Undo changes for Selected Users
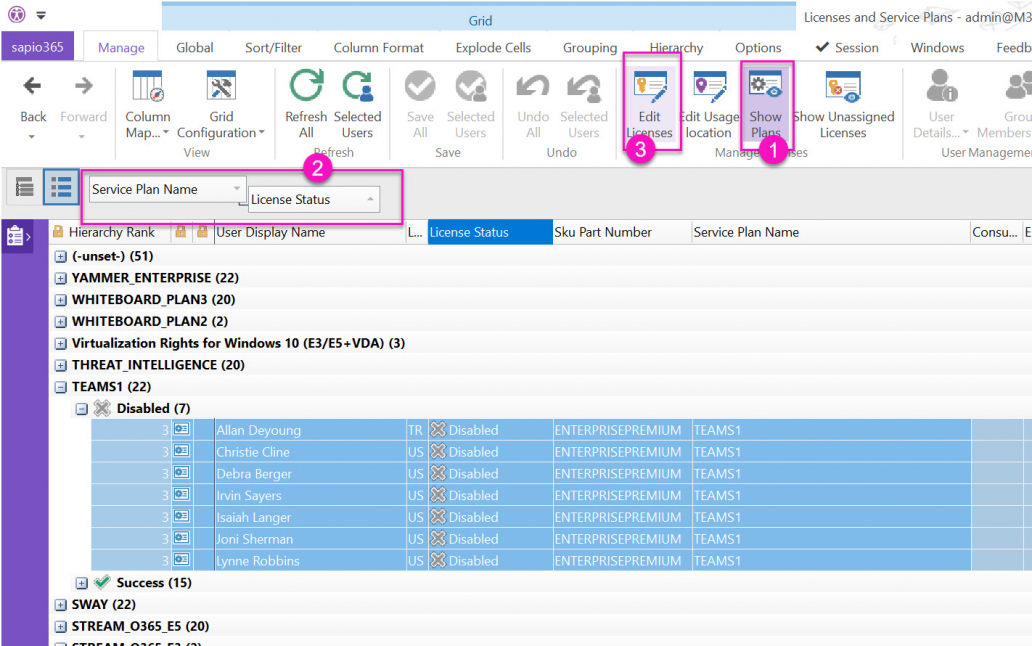This screenshot has width=1032, height=646. point(584,105)
